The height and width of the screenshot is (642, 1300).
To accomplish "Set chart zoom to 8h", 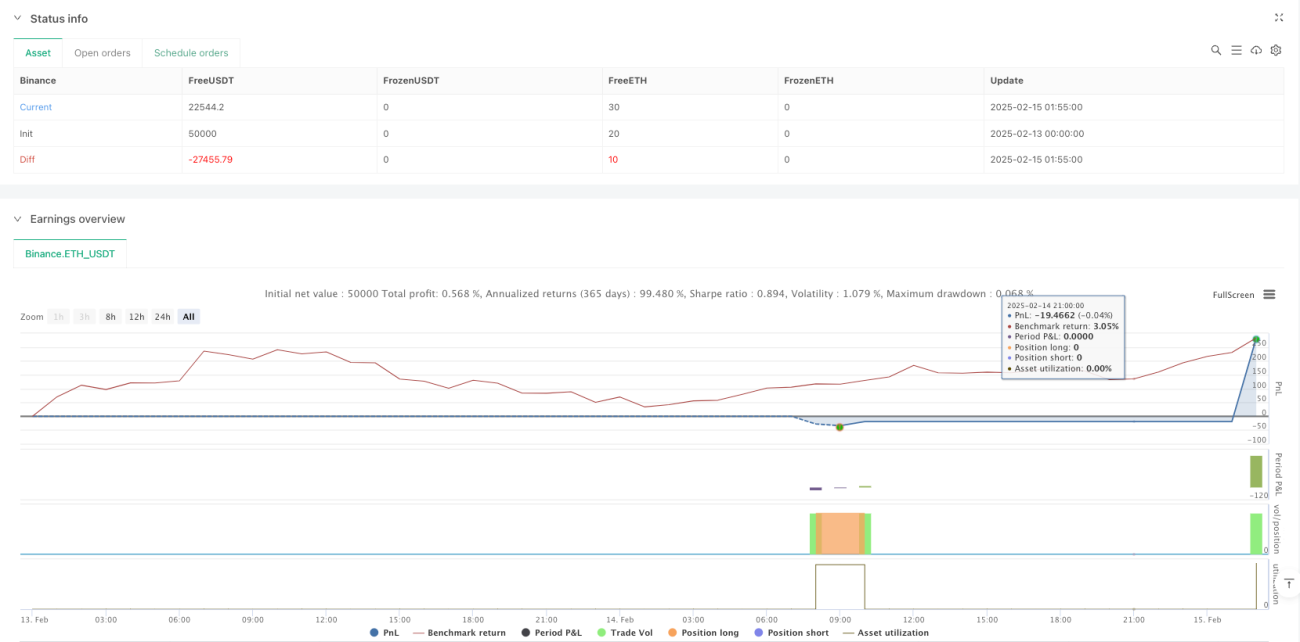I will pos(111,317).
